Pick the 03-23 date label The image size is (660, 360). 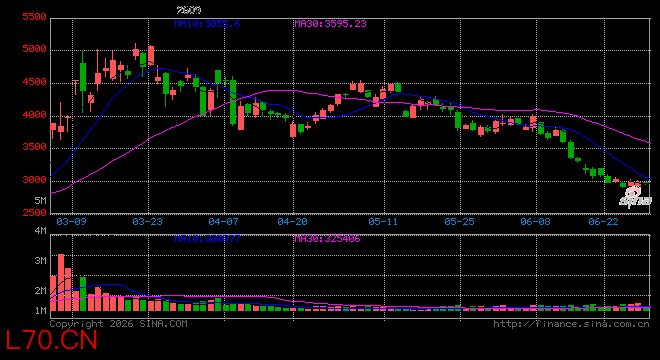[x=147, y=221]
